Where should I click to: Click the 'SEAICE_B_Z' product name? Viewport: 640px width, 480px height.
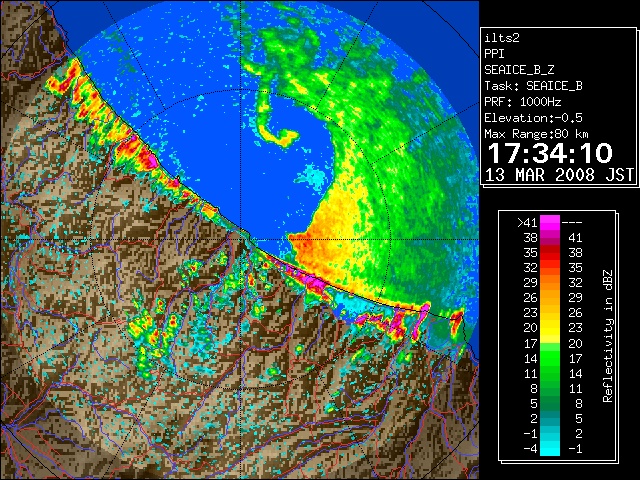pos(519,70)
